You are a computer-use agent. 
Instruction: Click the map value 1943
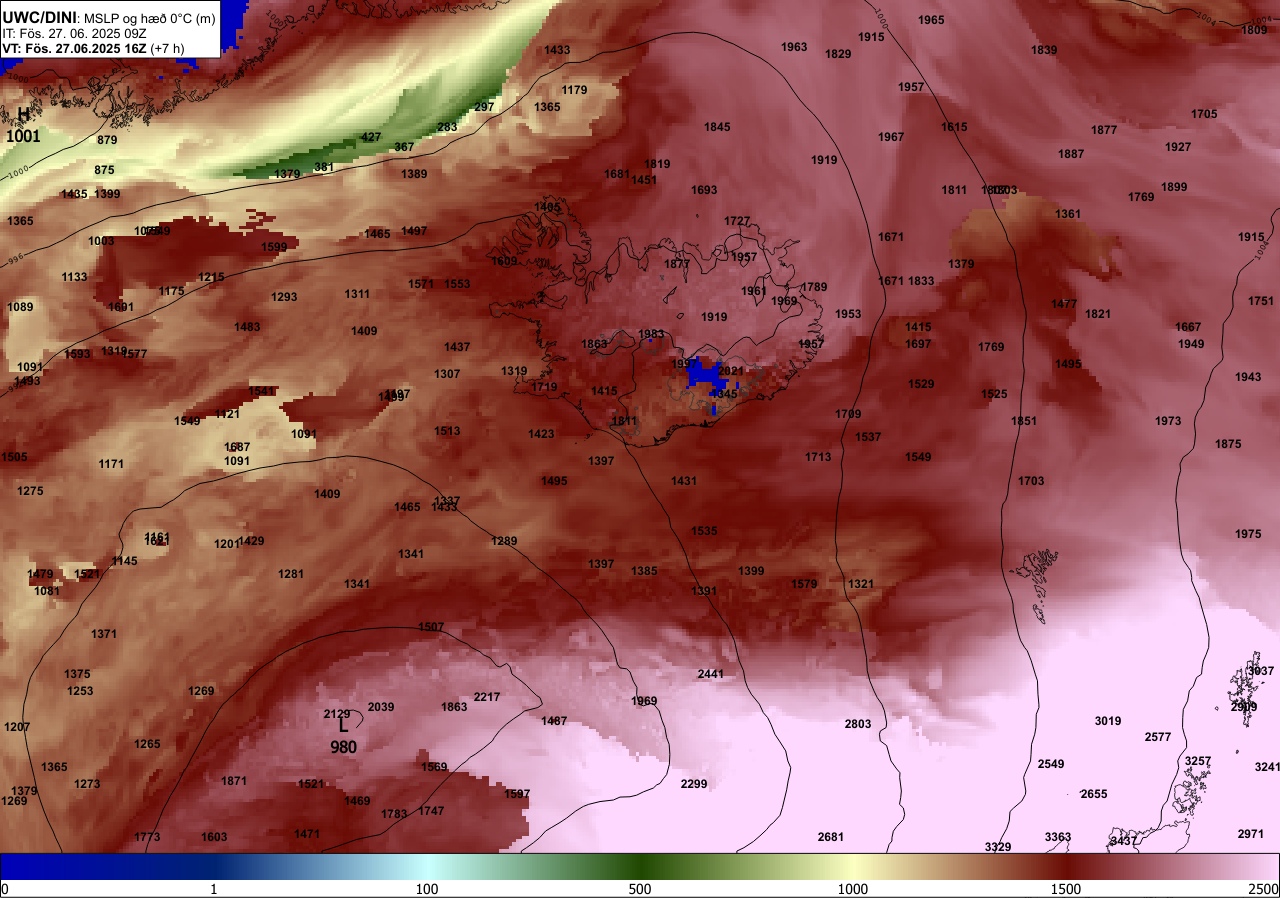coord(1248,377)
